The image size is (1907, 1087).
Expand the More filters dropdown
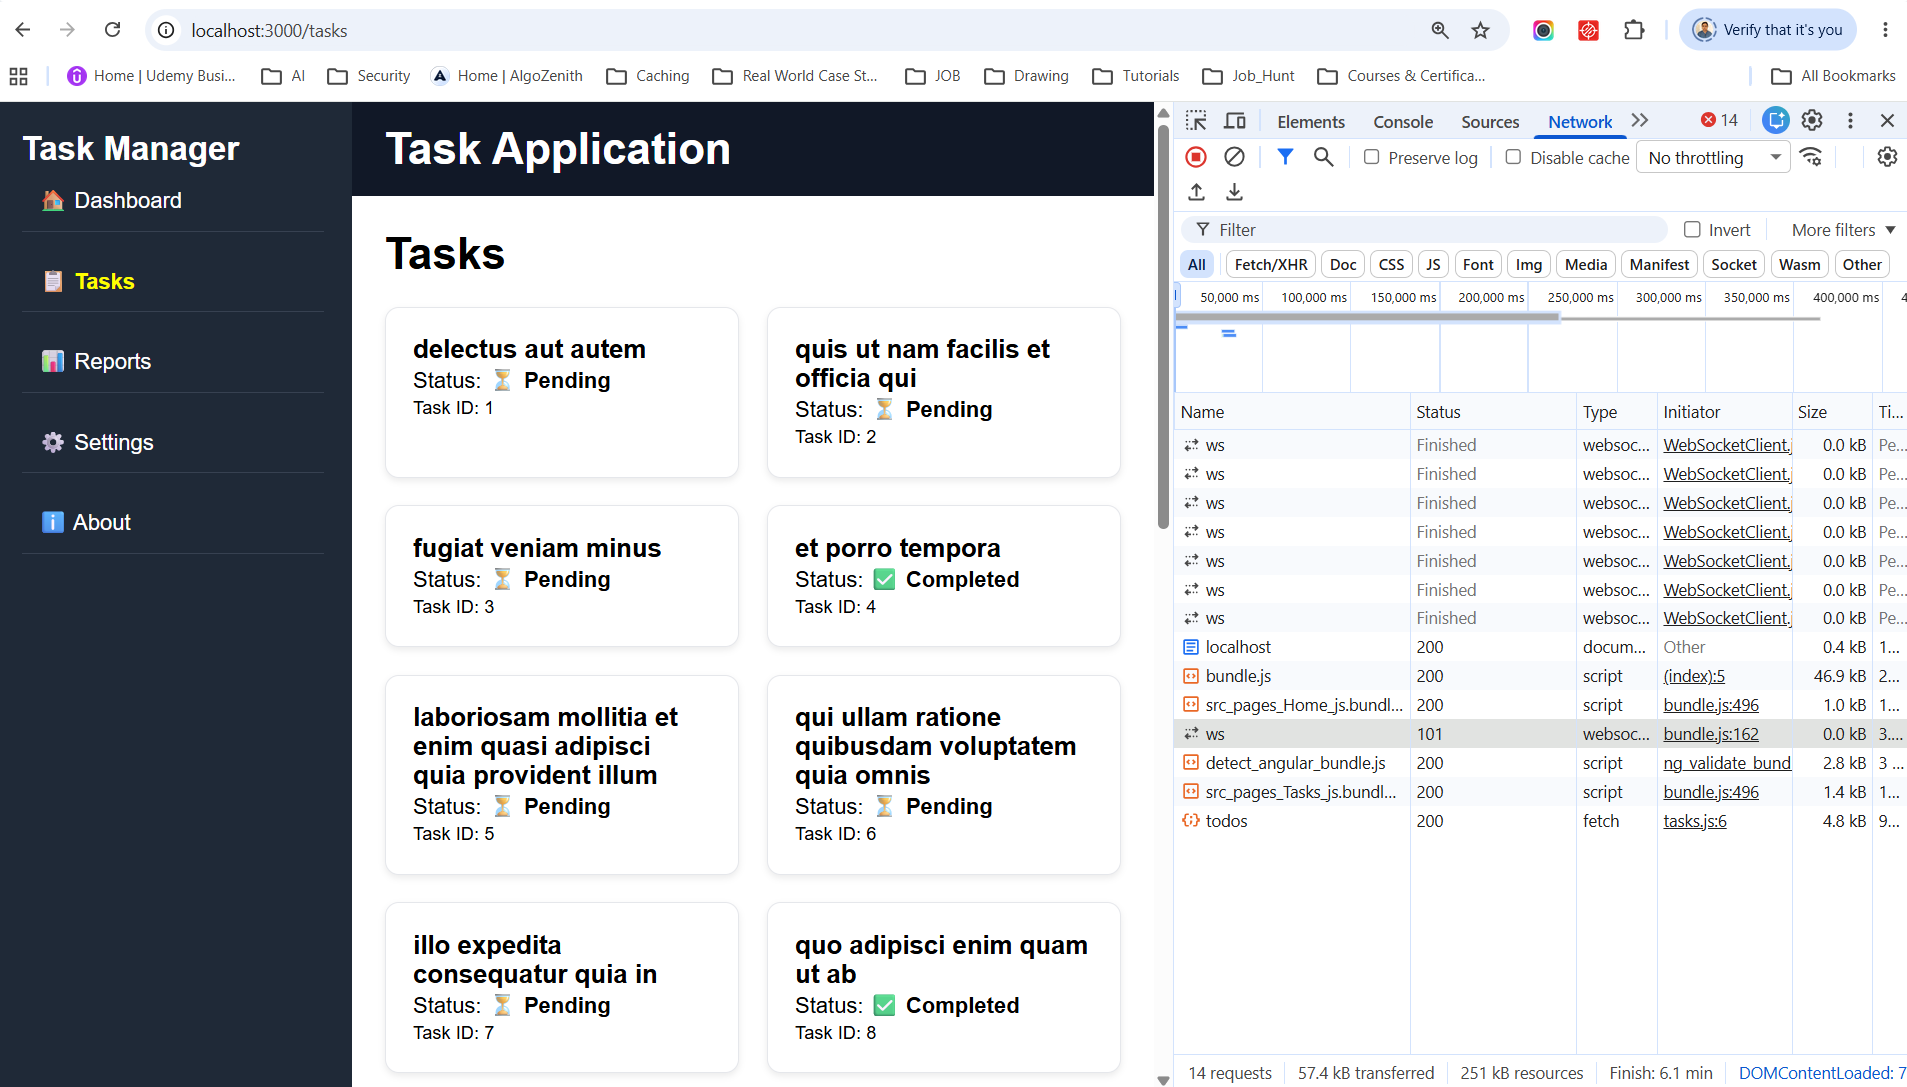(1843, 230)
